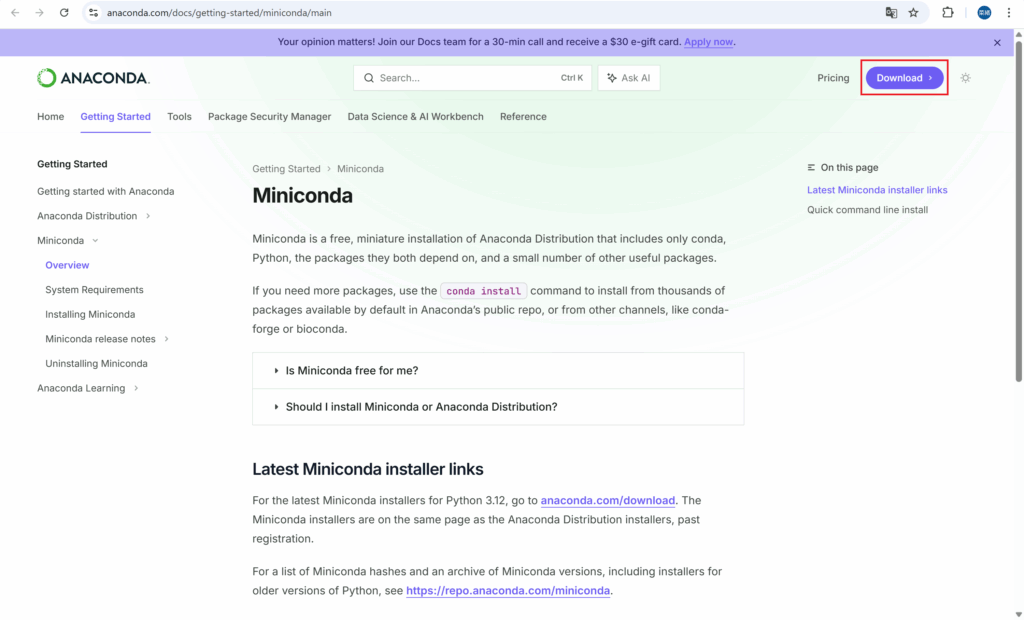
Task: Open Getting started with Anaconda sidebar link
Action: click(x=106, y=191)
